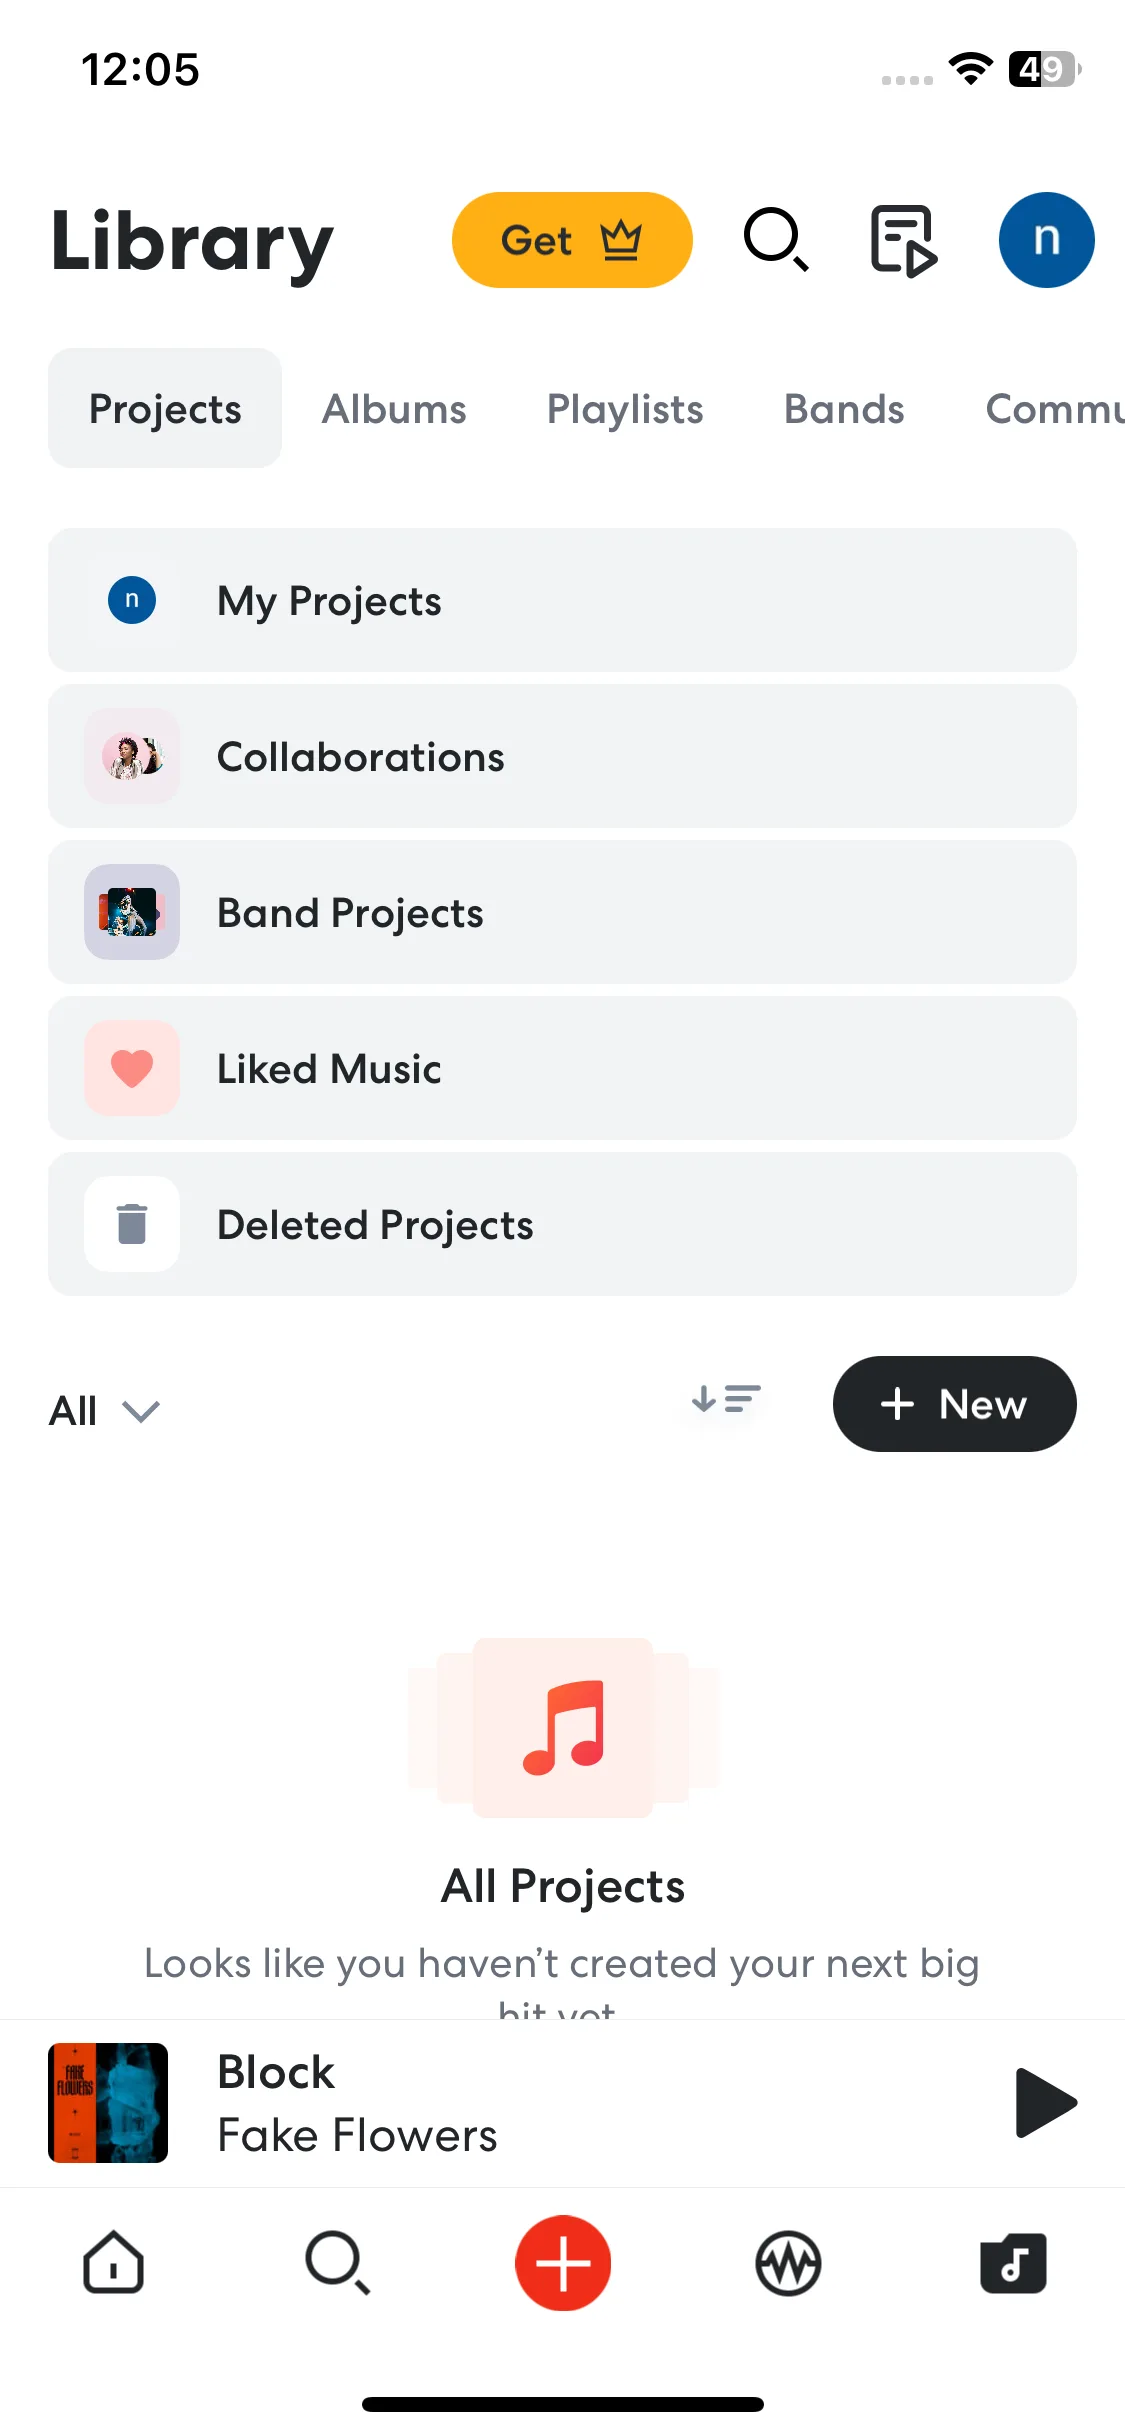Select the Bands tab

(x=844, y=408)
